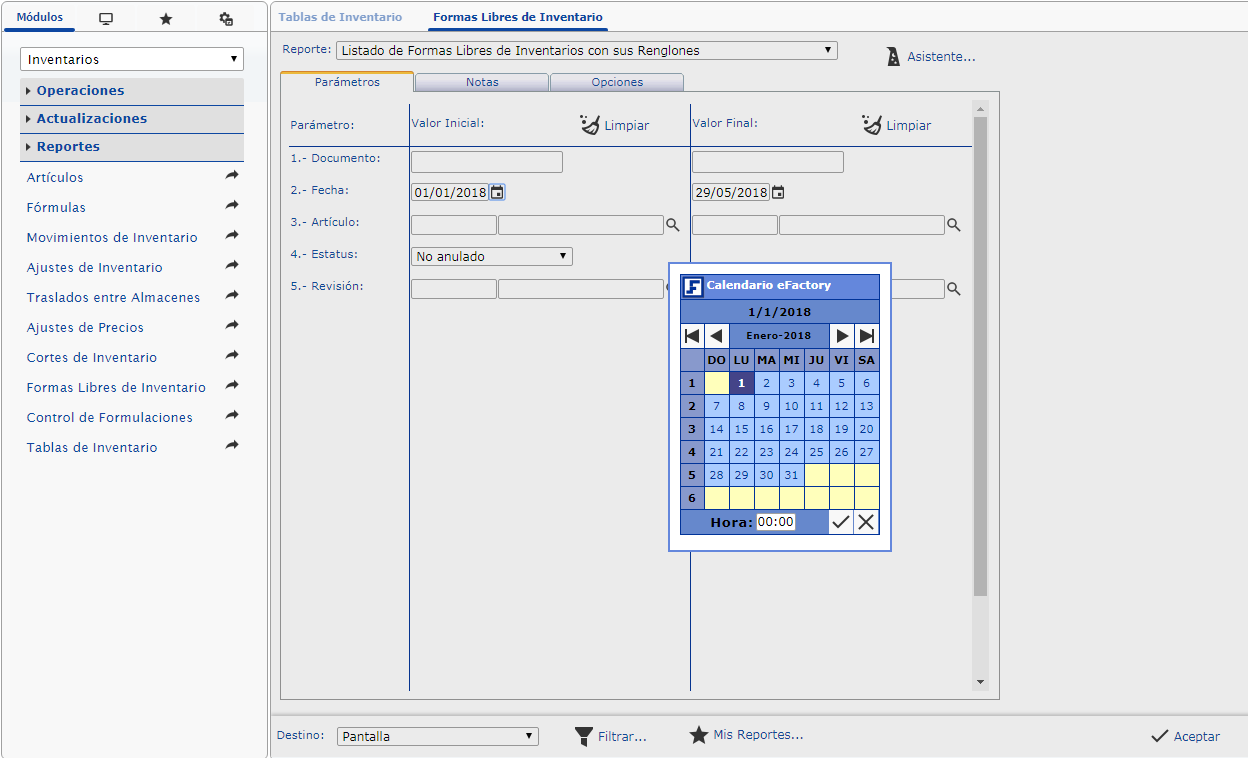1248x758 pixels.
Task: Expand the Operaciones section
Action: (80, 91)
